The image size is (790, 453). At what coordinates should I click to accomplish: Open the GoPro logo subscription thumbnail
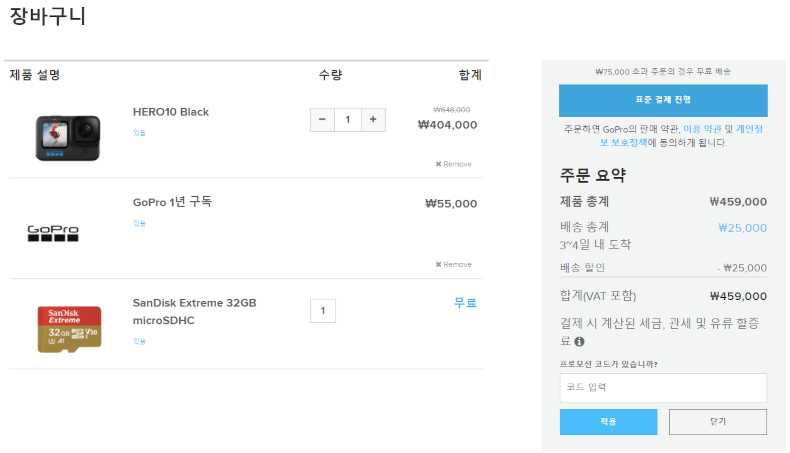click(53, 233)
